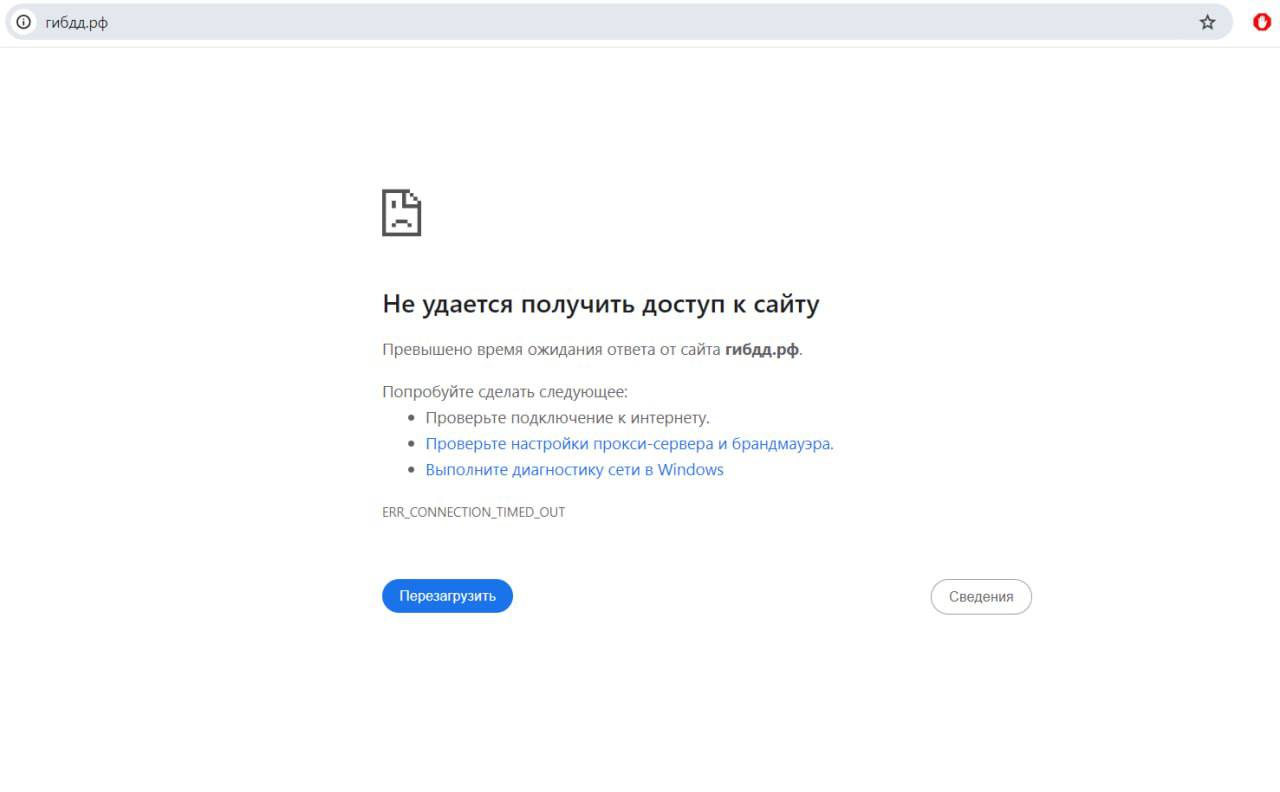Click the sad page error icon
This screenshot has width=1280, height=792.
(401, 213)
